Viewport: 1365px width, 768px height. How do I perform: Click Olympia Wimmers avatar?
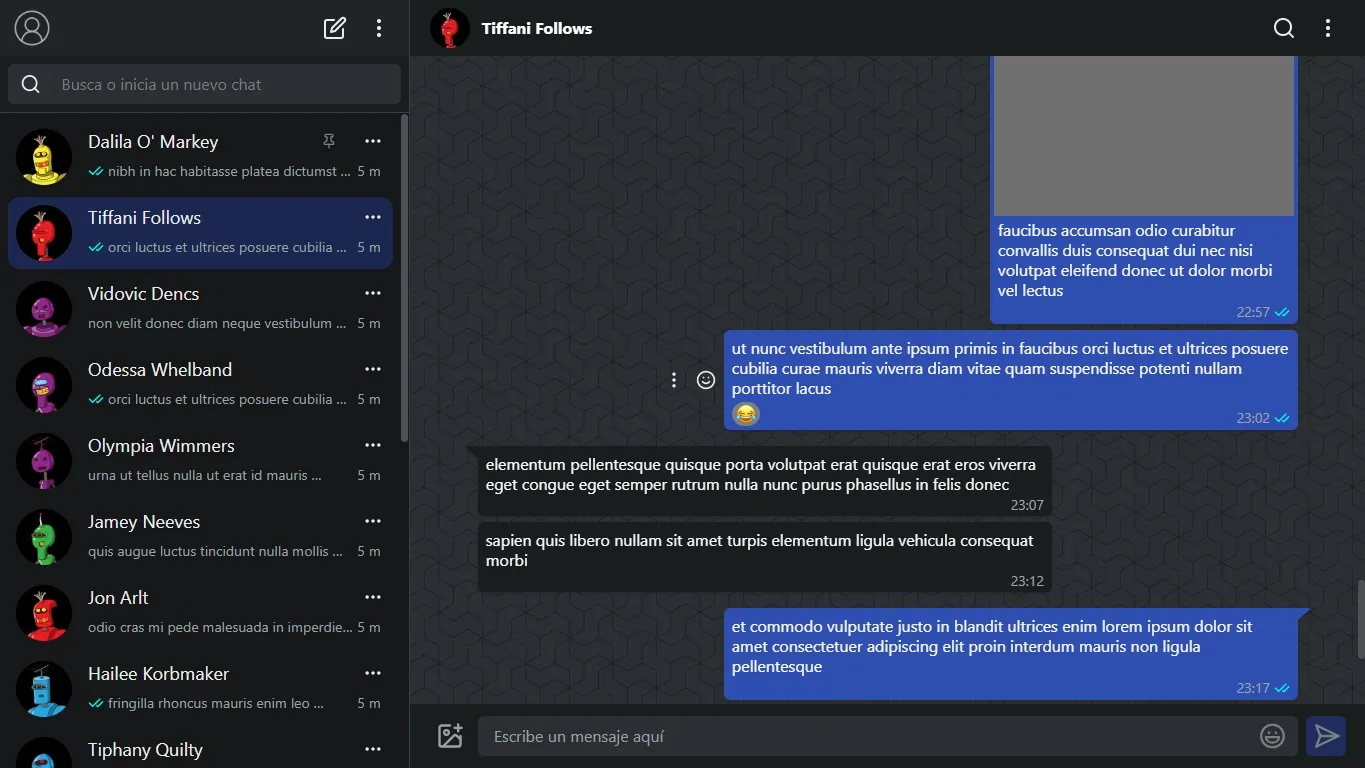click(x=44, y=461)
